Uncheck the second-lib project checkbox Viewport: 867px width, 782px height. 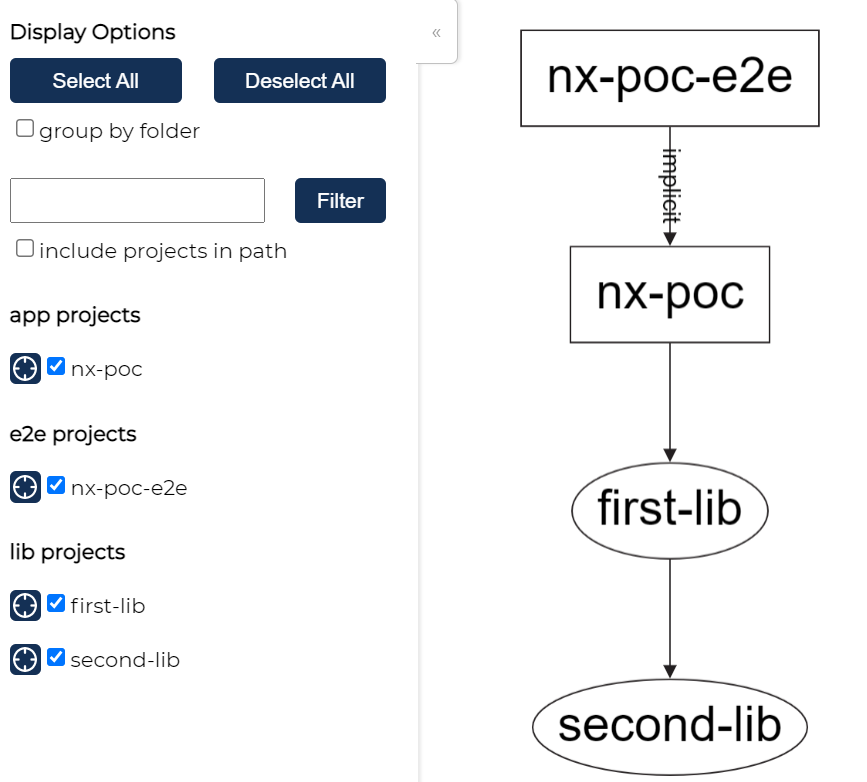coord(55,657)
